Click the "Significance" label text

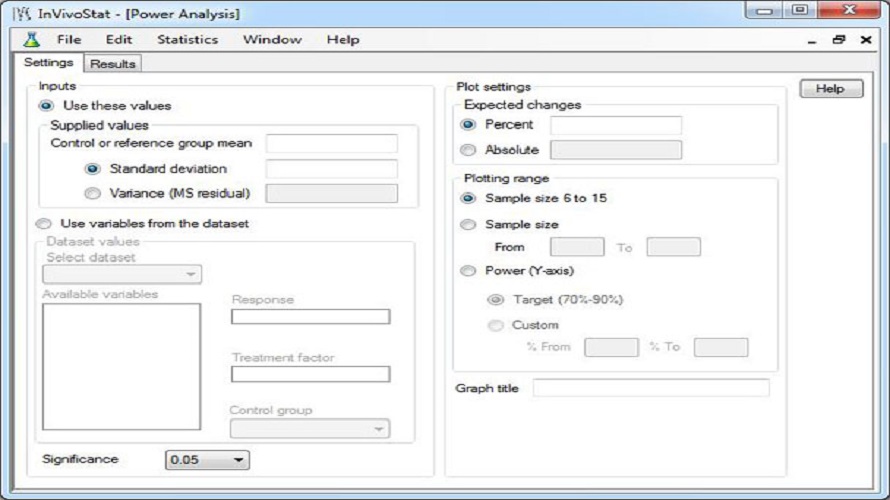coord(80,459)
